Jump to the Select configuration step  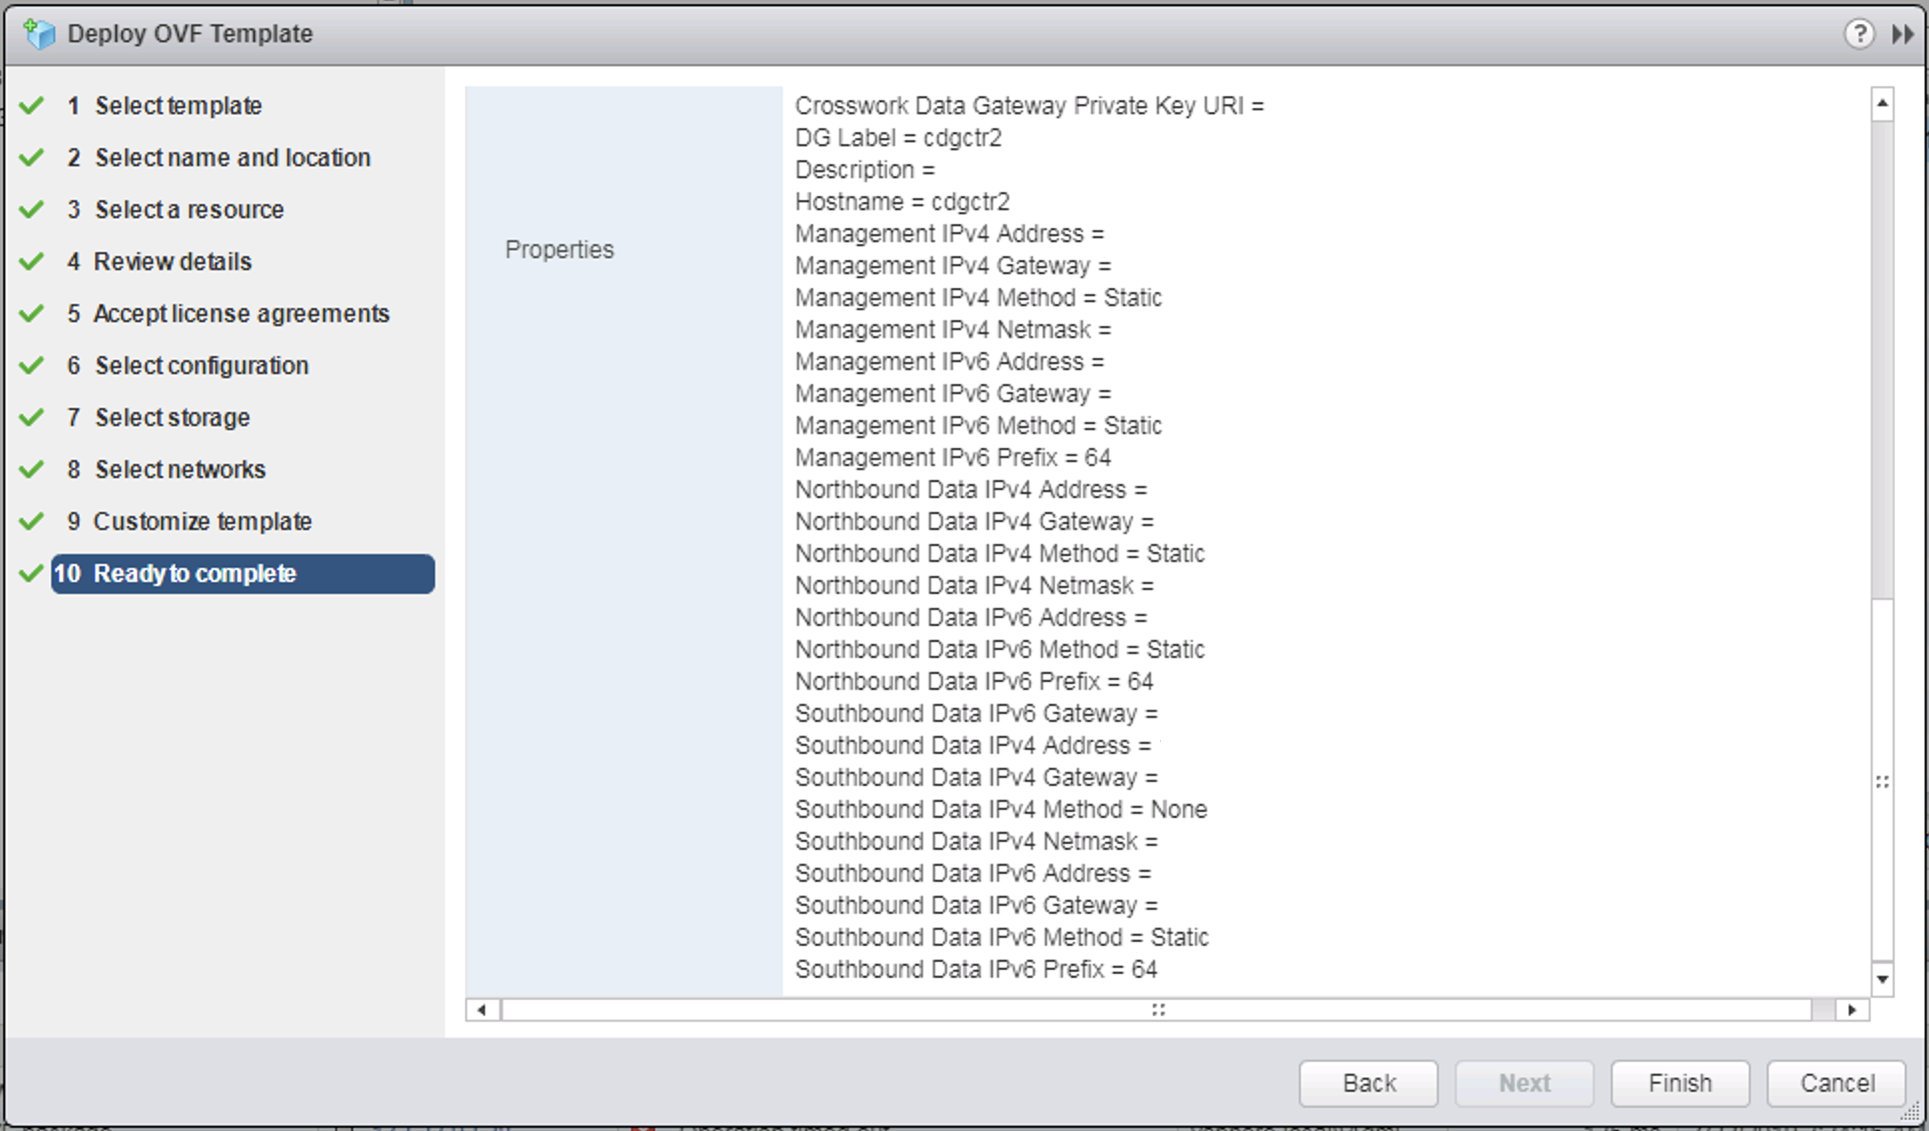(201, 365)
